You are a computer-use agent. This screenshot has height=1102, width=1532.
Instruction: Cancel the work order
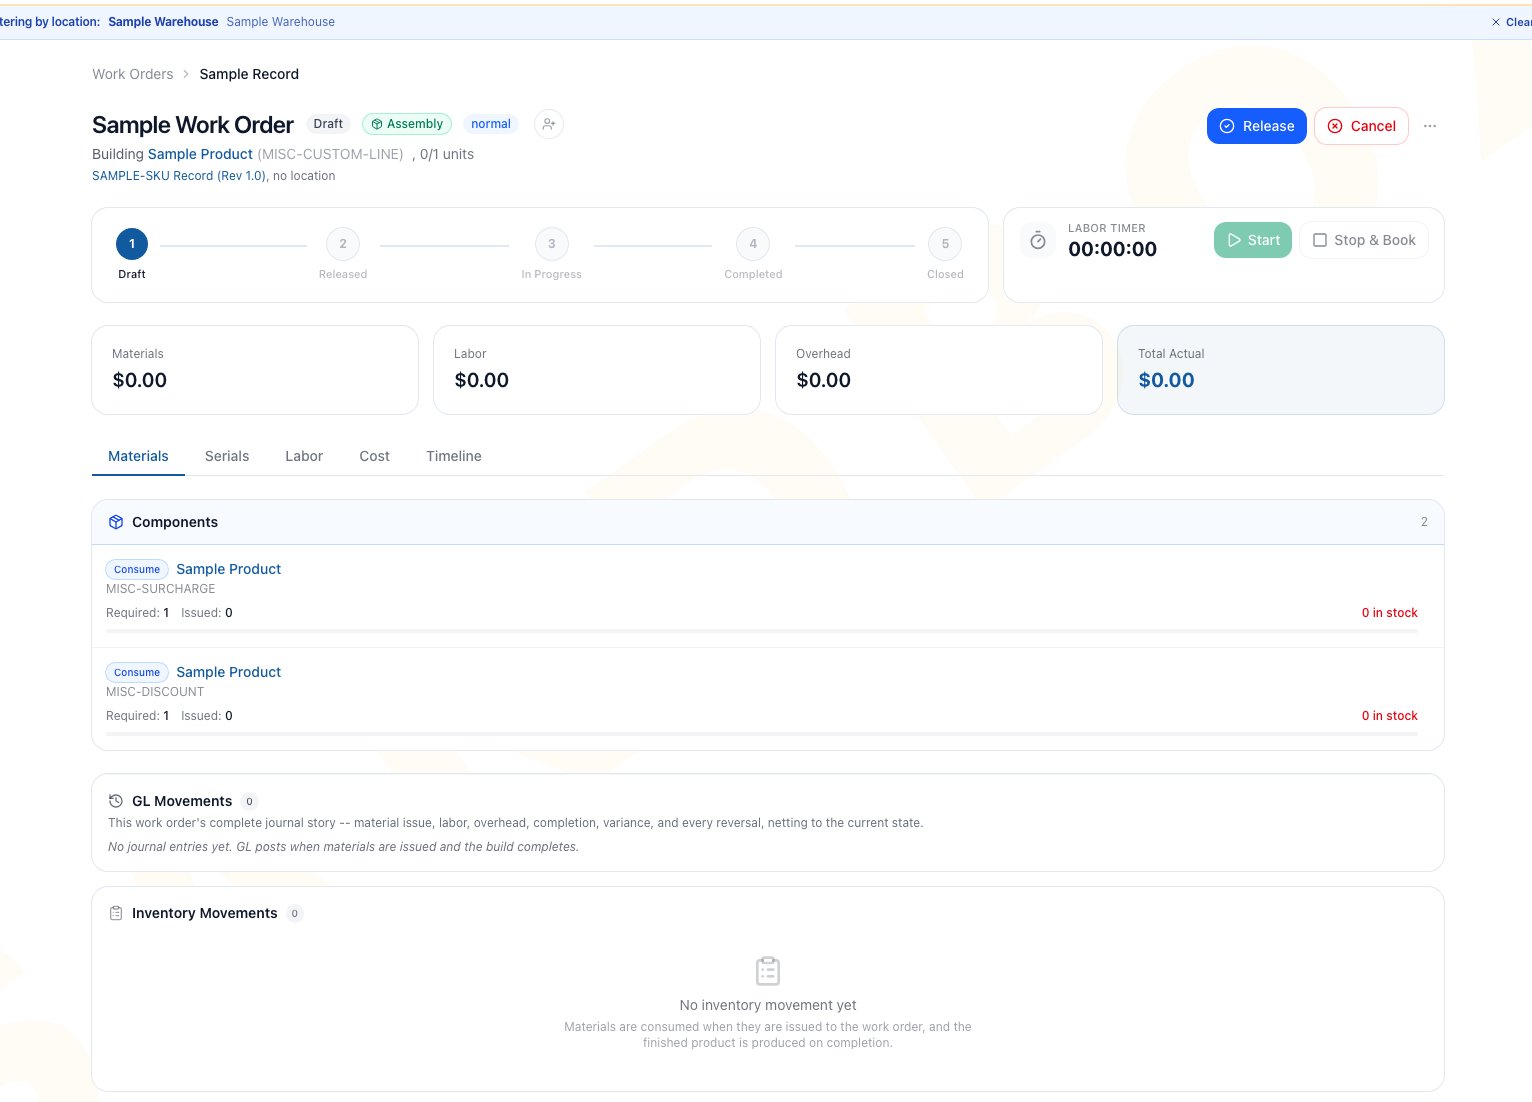pos(1361,126)
